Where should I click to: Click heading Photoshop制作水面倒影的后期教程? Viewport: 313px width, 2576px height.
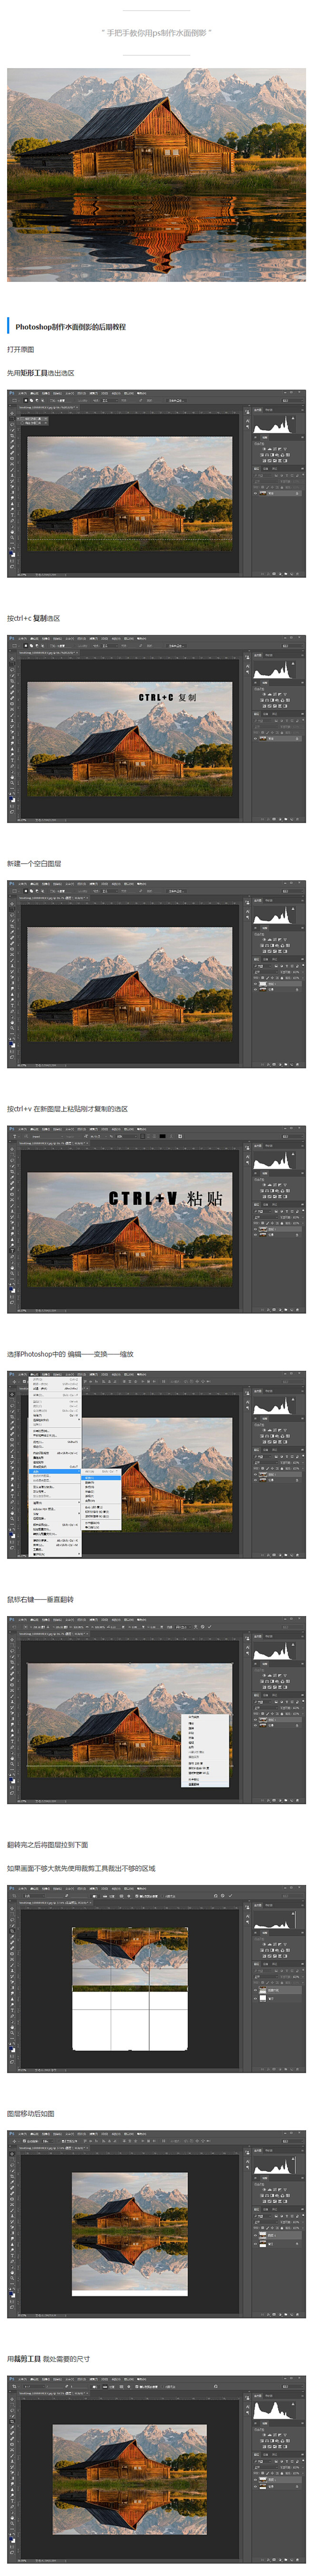(x=70, y=327)
